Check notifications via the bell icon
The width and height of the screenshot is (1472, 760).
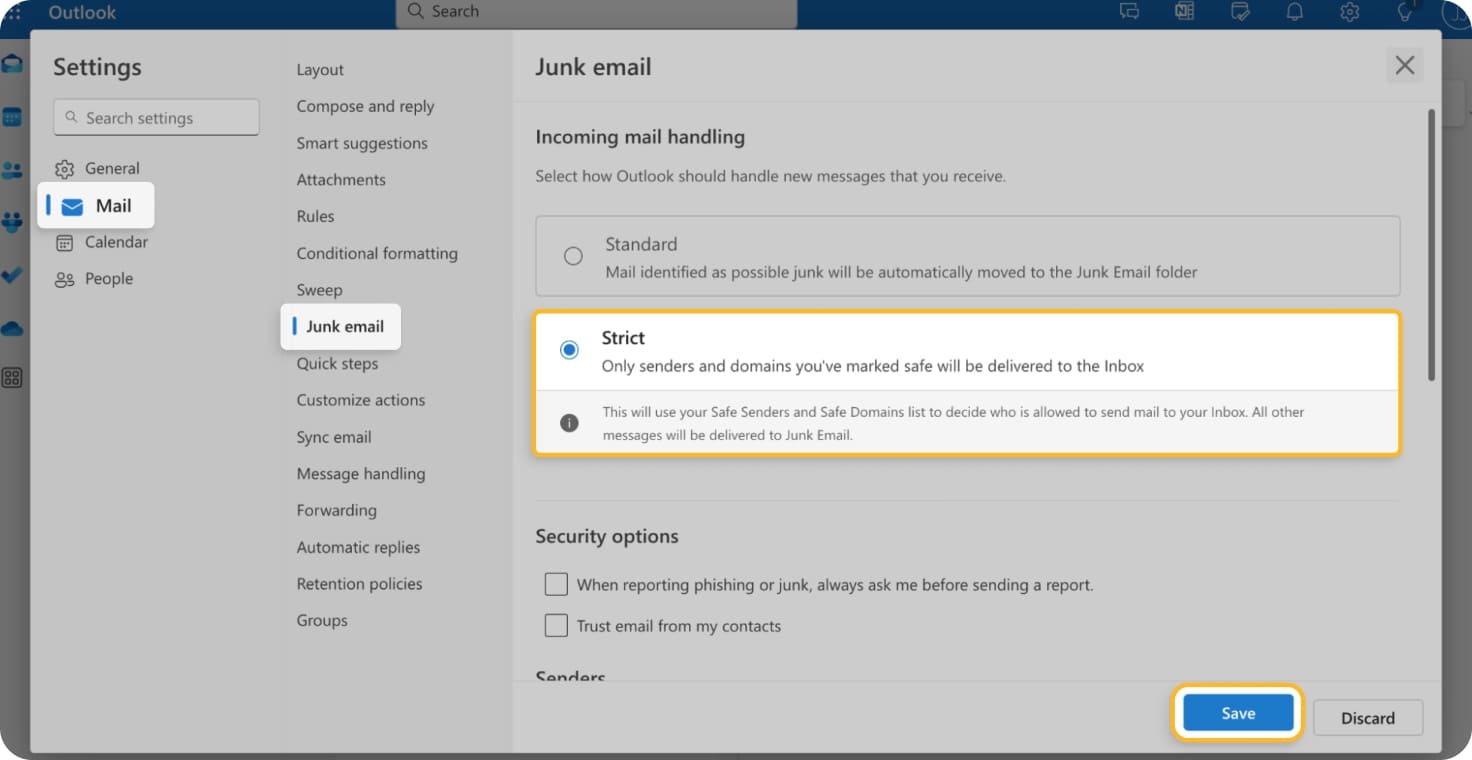pos(1294,11)
